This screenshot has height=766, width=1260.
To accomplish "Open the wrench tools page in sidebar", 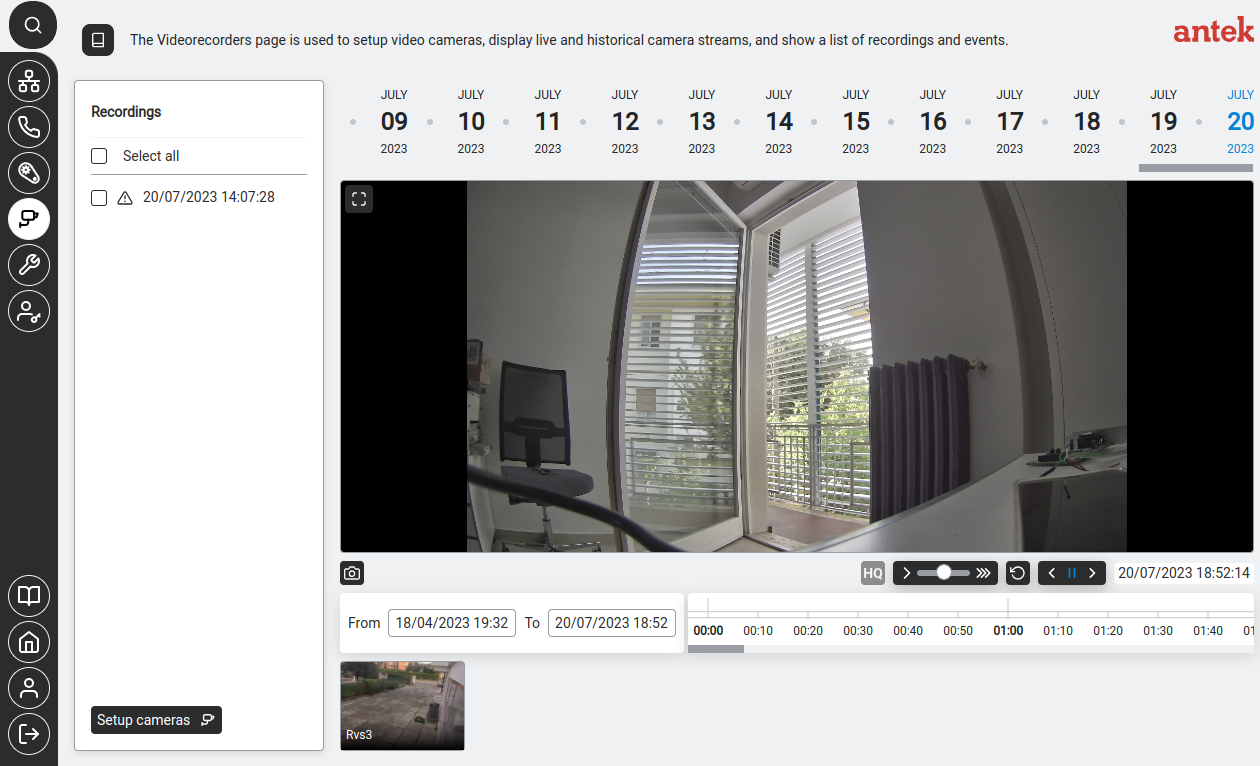I will coord(29,265).
